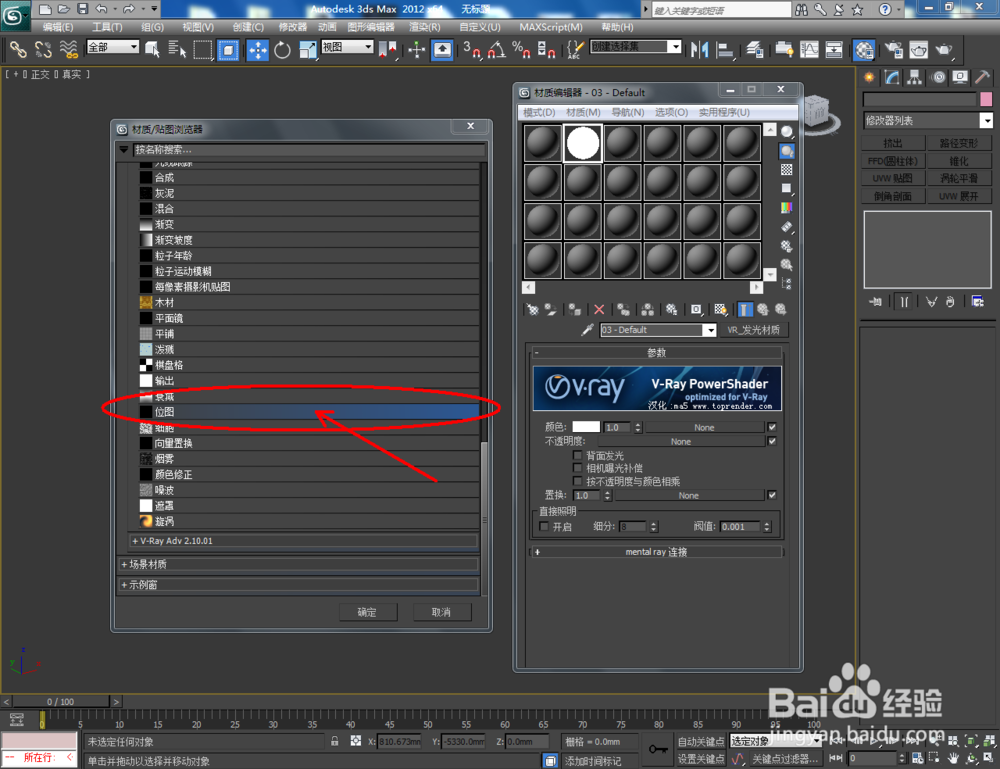
Task: Expand the V-Ray Adv 2.10.01 group
Action: pyautogui.click(x=303, y=541)
